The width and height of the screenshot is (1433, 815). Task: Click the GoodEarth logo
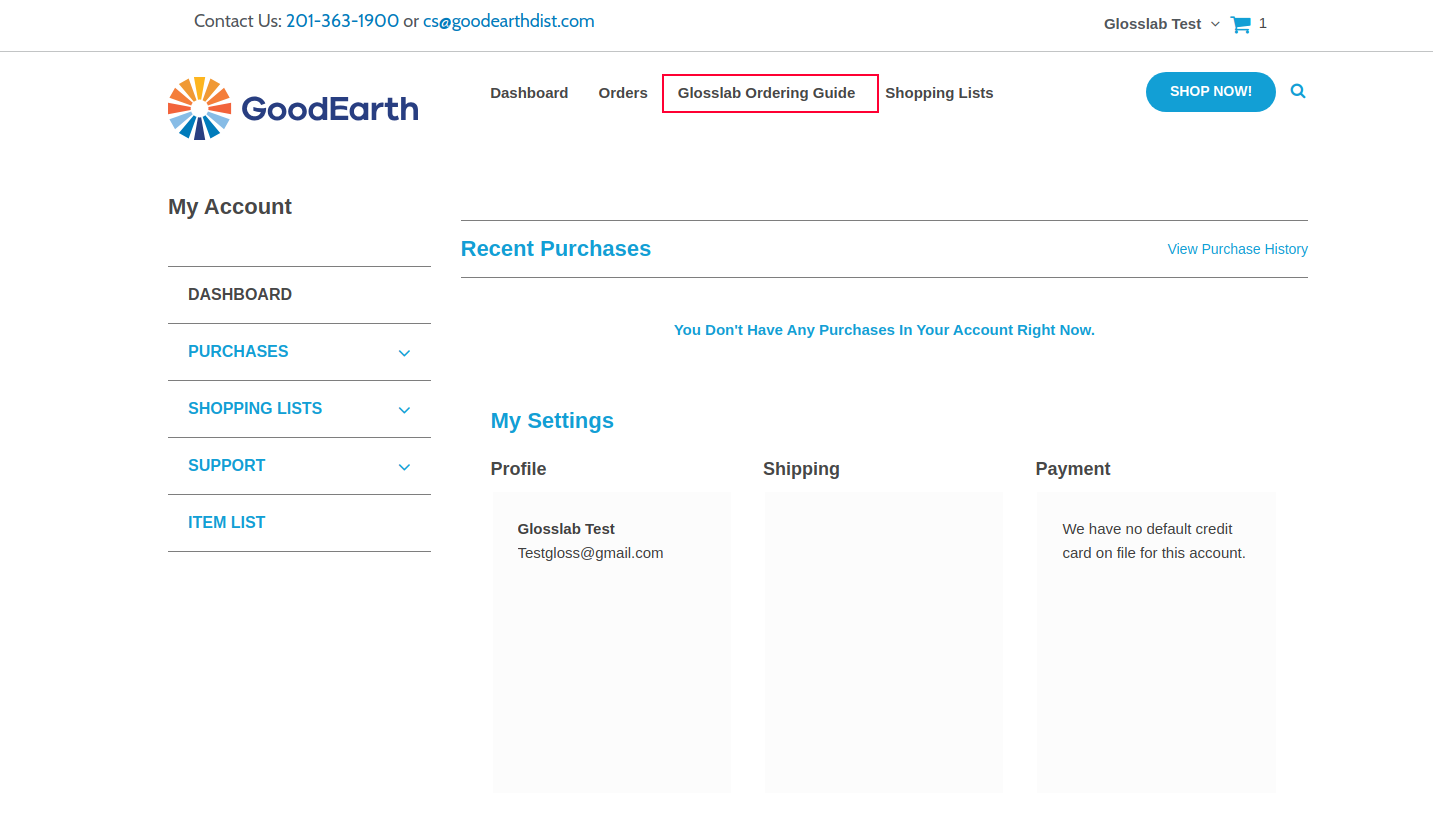point(293,108)
